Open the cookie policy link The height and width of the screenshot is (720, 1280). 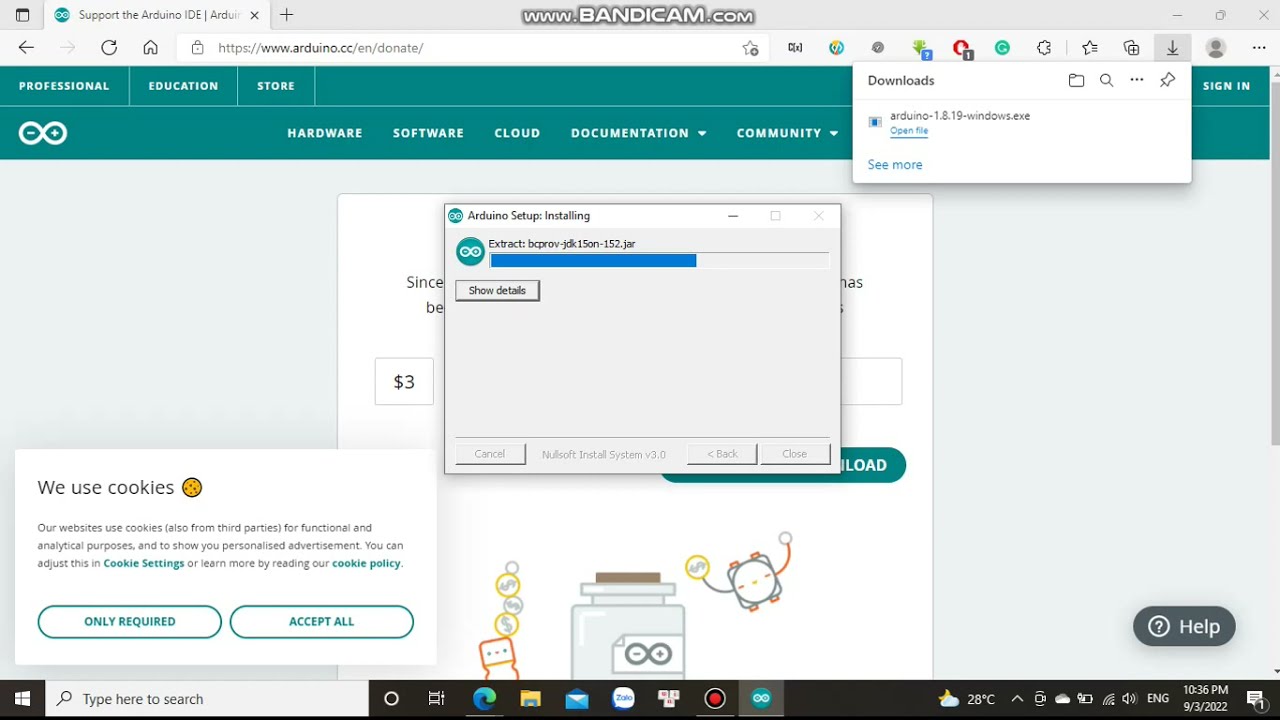(x=366, y=563)
